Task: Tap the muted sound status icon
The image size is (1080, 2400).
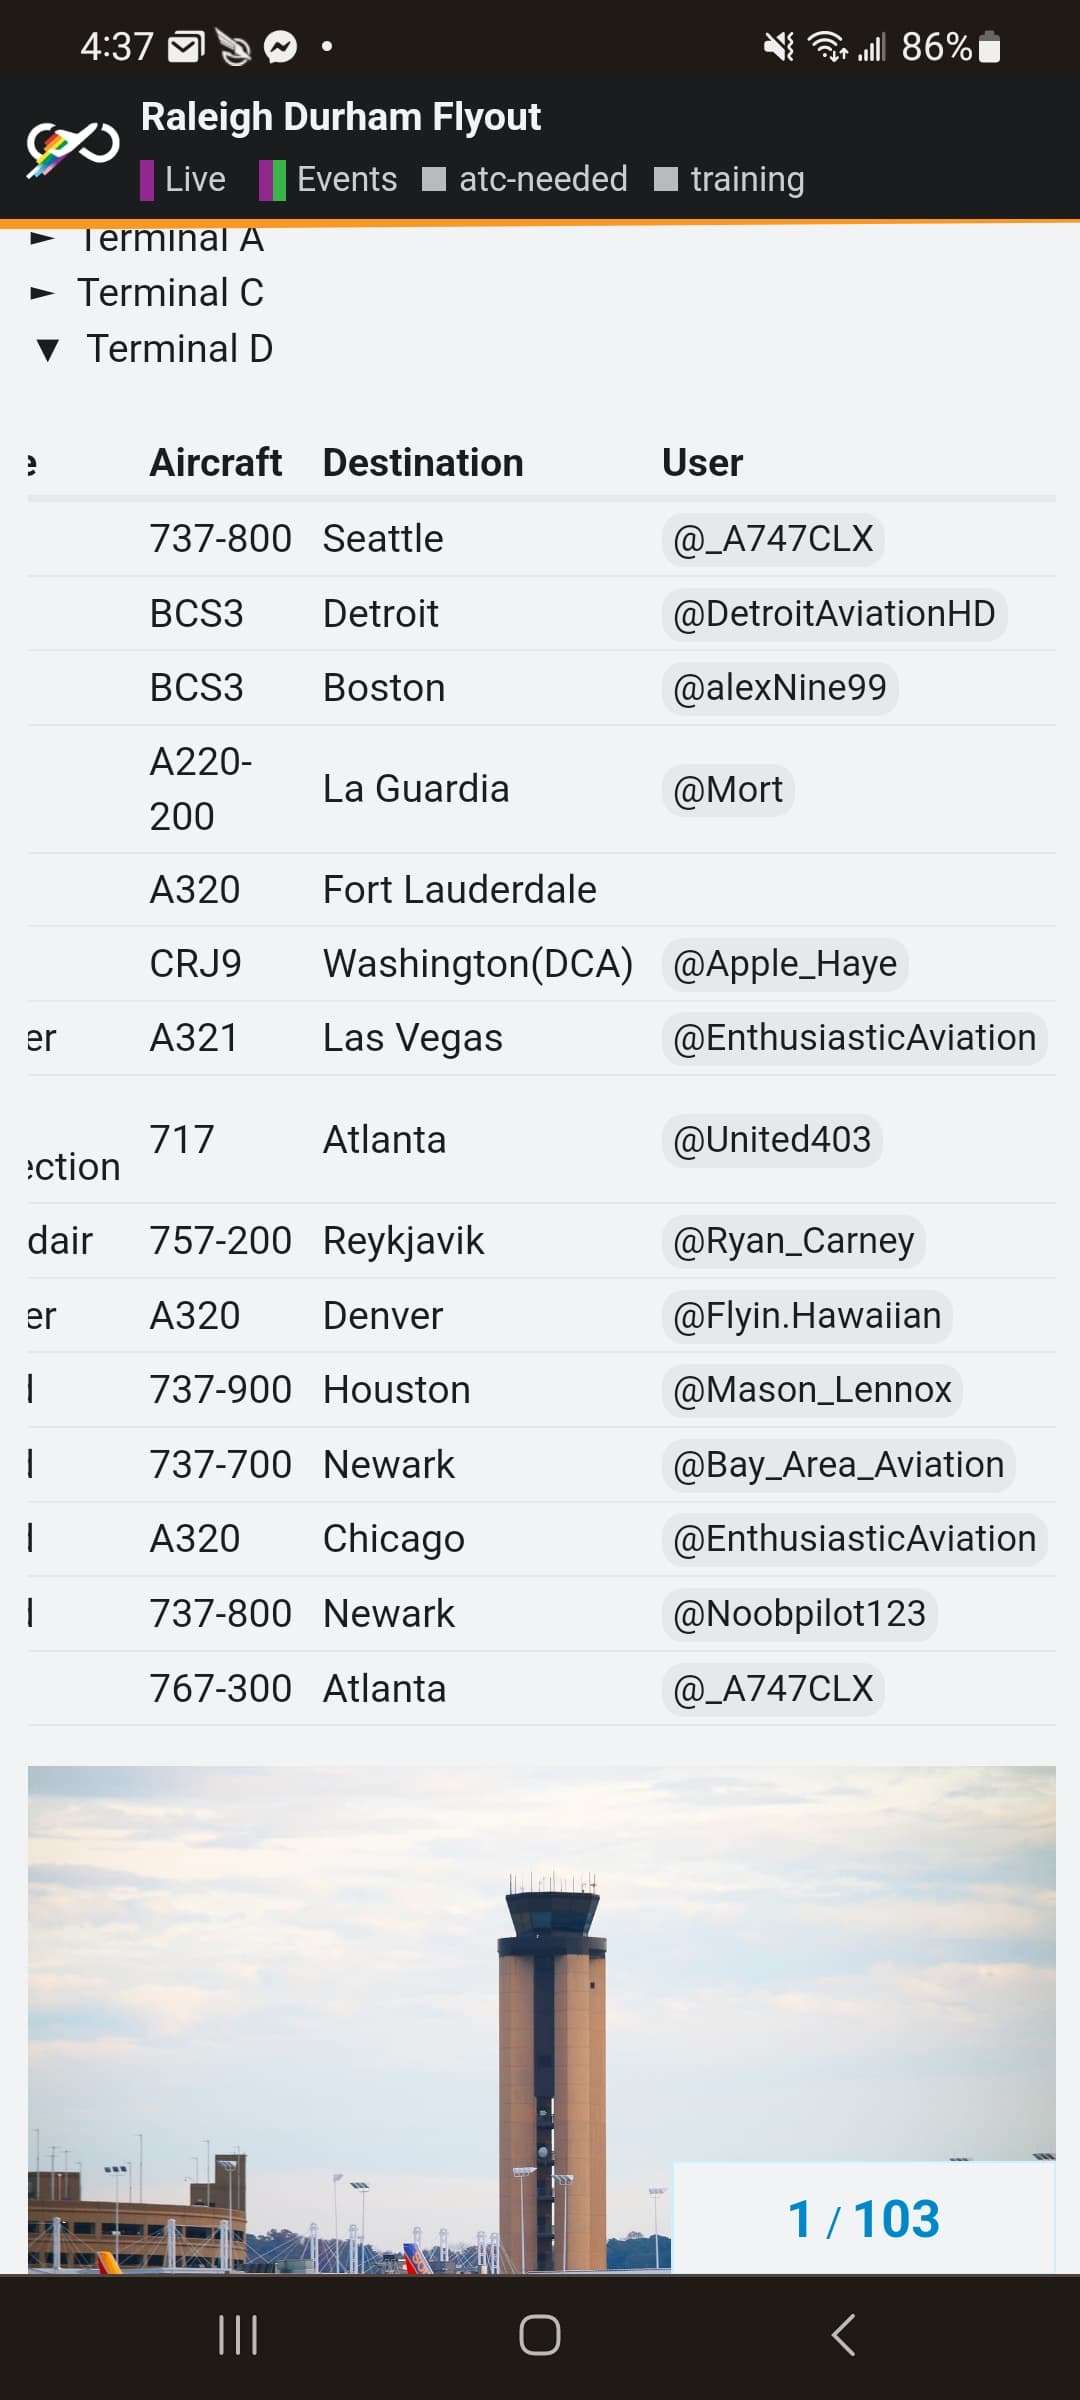Action: [779, 47]
